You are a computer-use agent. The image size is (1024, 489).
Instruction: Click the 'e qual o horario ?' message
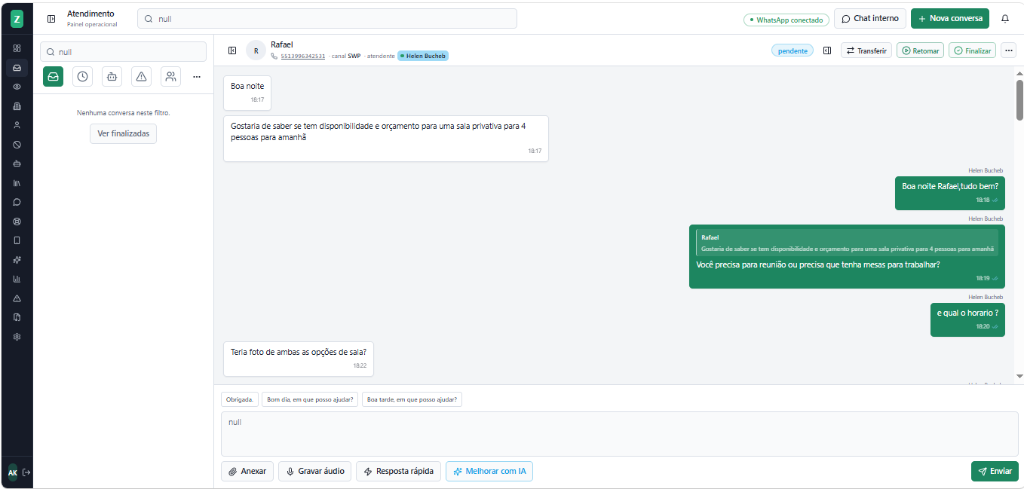click(967, 319)
